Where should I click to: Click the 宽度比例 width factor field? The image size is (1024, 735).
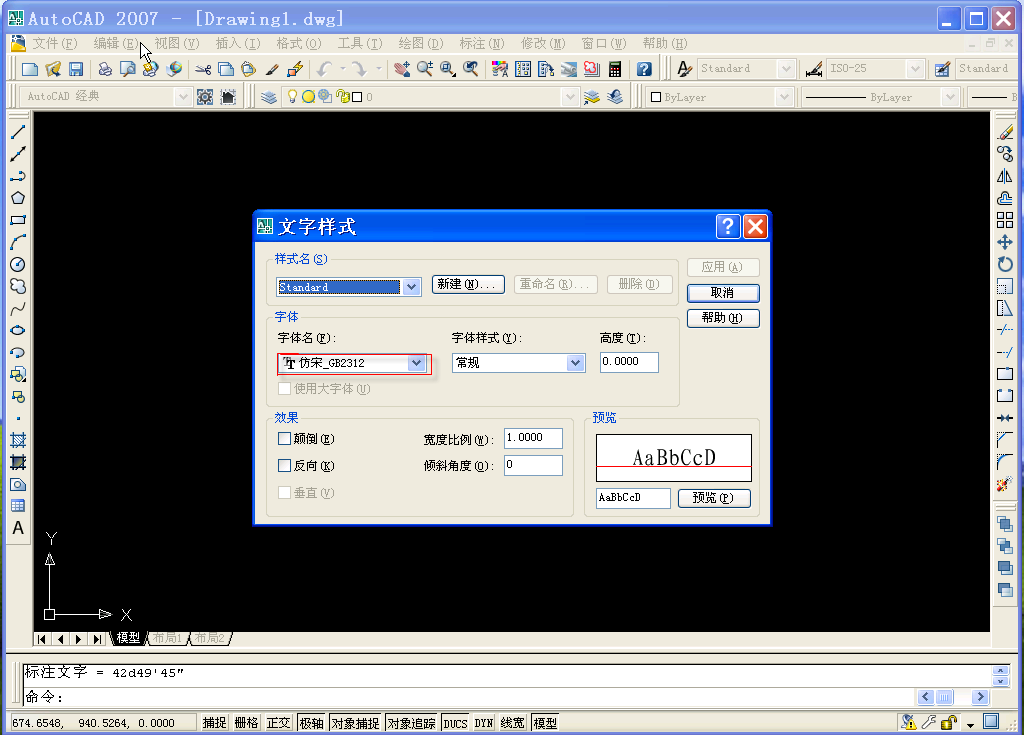(533, 438)
